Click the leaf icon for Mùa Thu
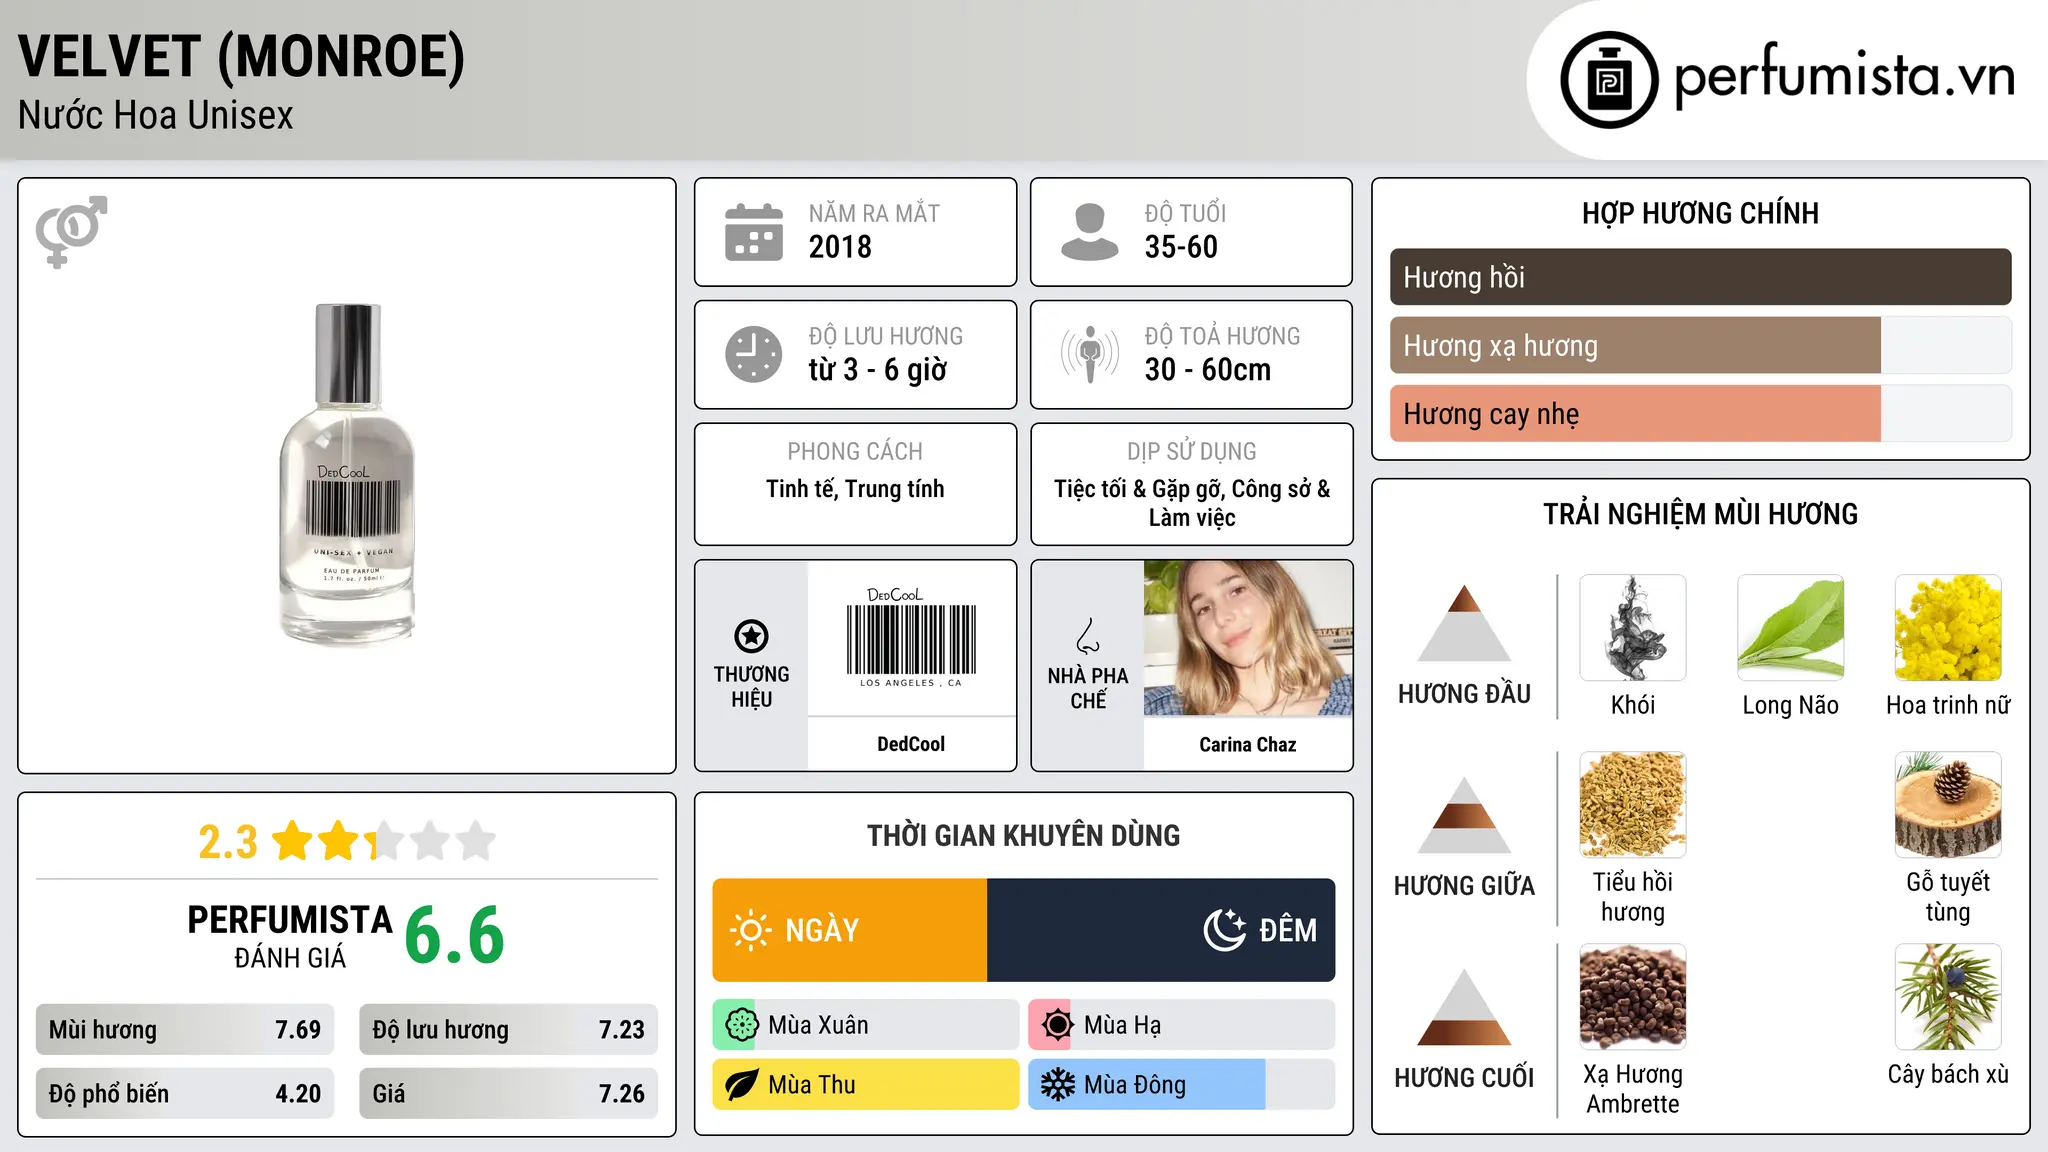 [x=741, y=1085]
